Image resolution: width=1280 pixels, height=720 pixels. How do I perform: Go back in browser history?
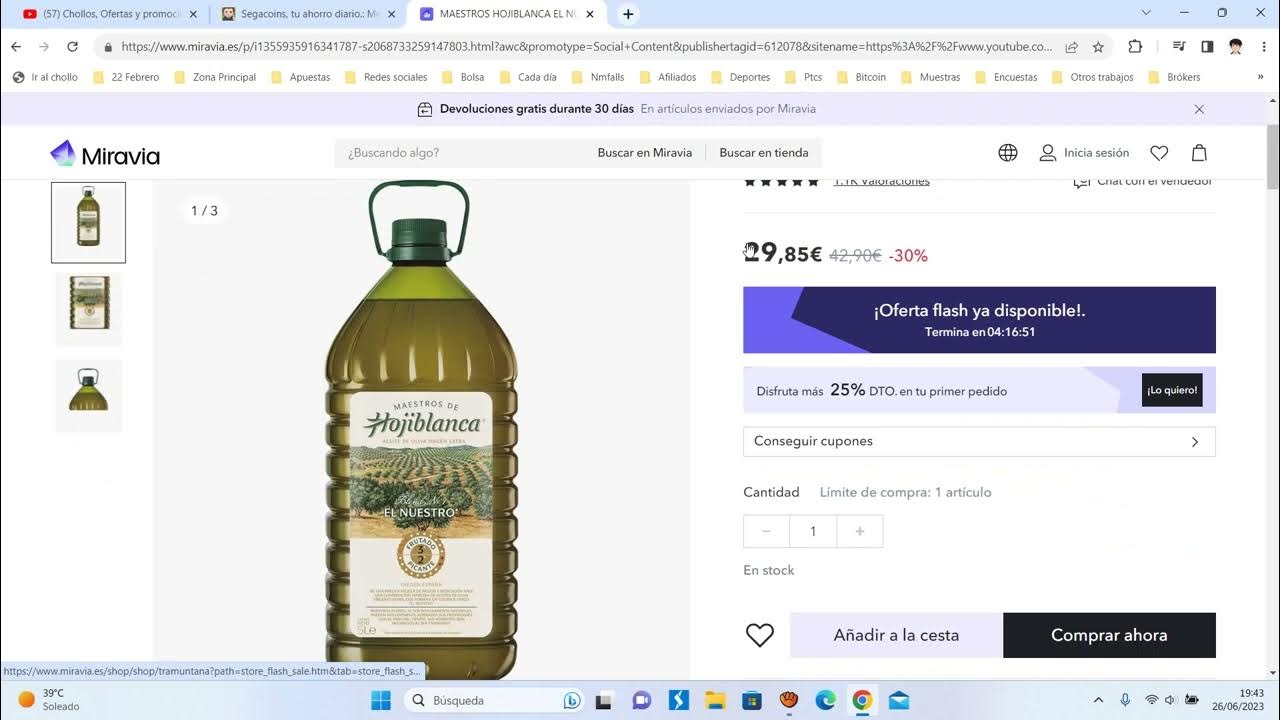point(16,46)
